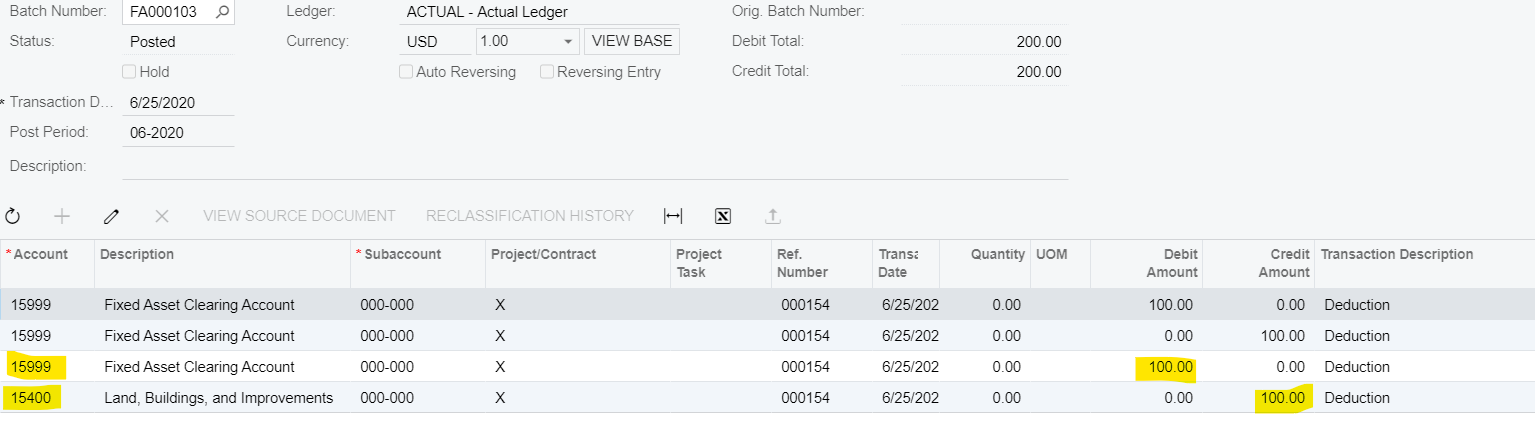Click VIEW SOURCE DOCUMENT button
The image size is (1535, 428).
pyautogui.click(x=299, y=216)
